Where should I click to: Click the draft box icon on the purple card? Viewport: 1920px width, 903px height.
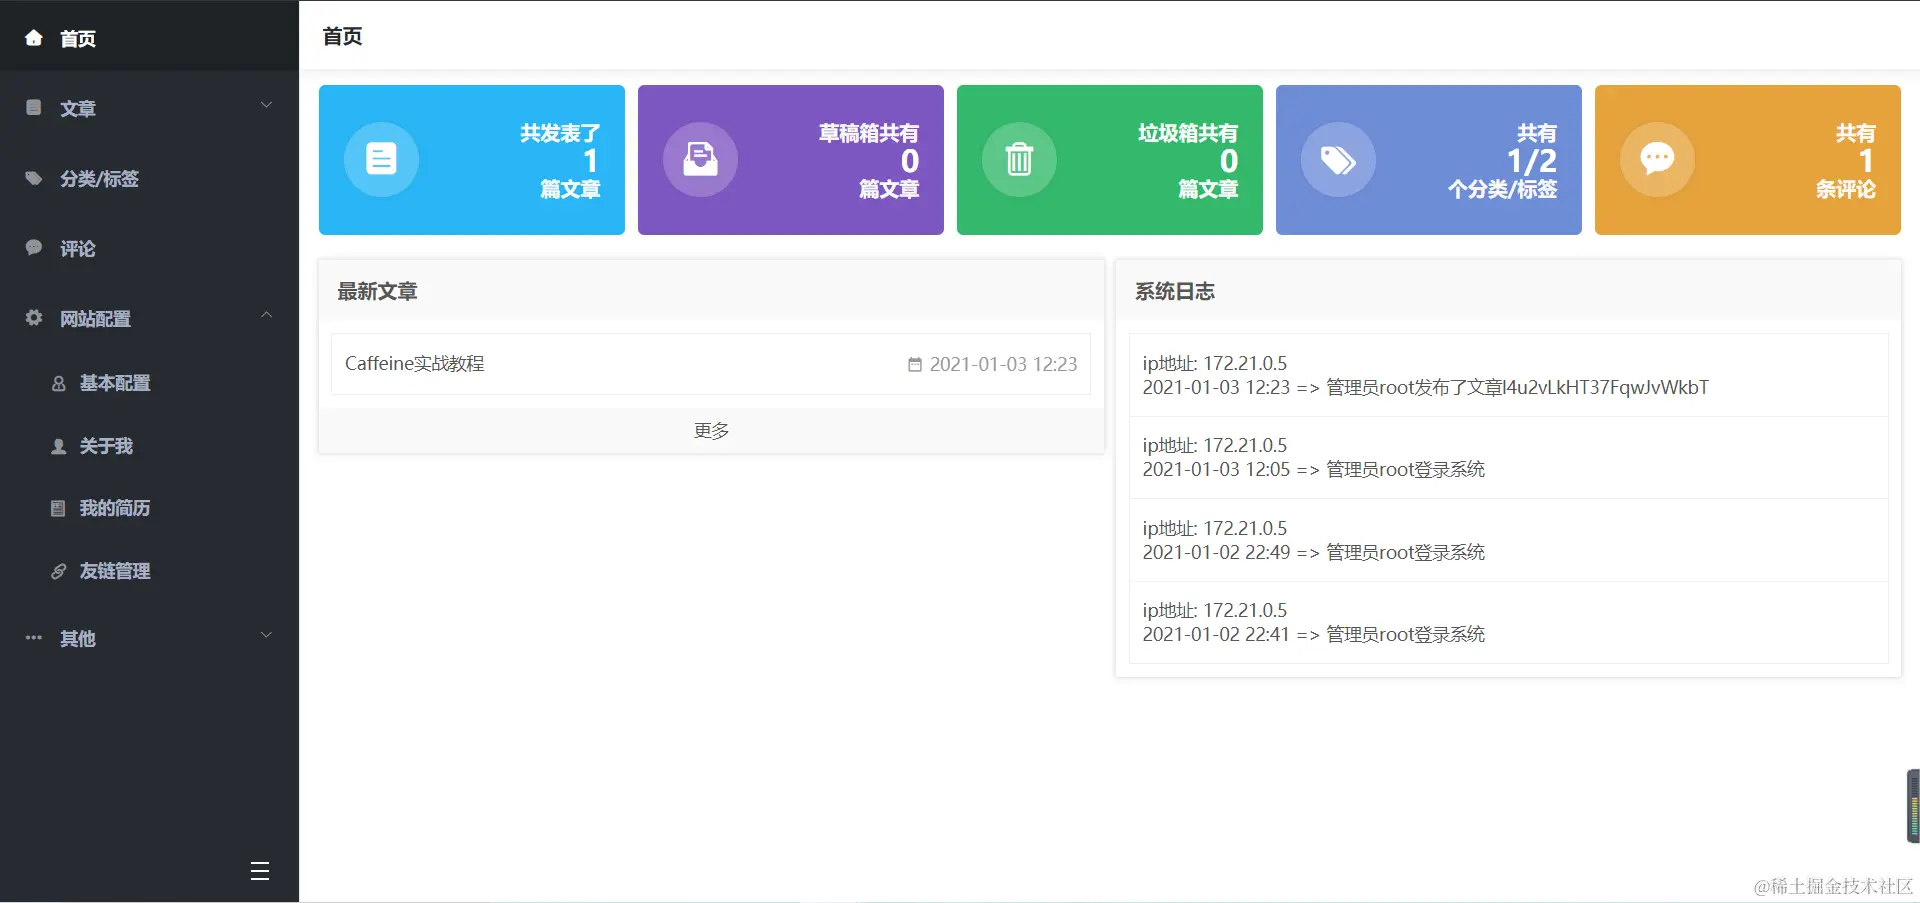tap(700, 159)
